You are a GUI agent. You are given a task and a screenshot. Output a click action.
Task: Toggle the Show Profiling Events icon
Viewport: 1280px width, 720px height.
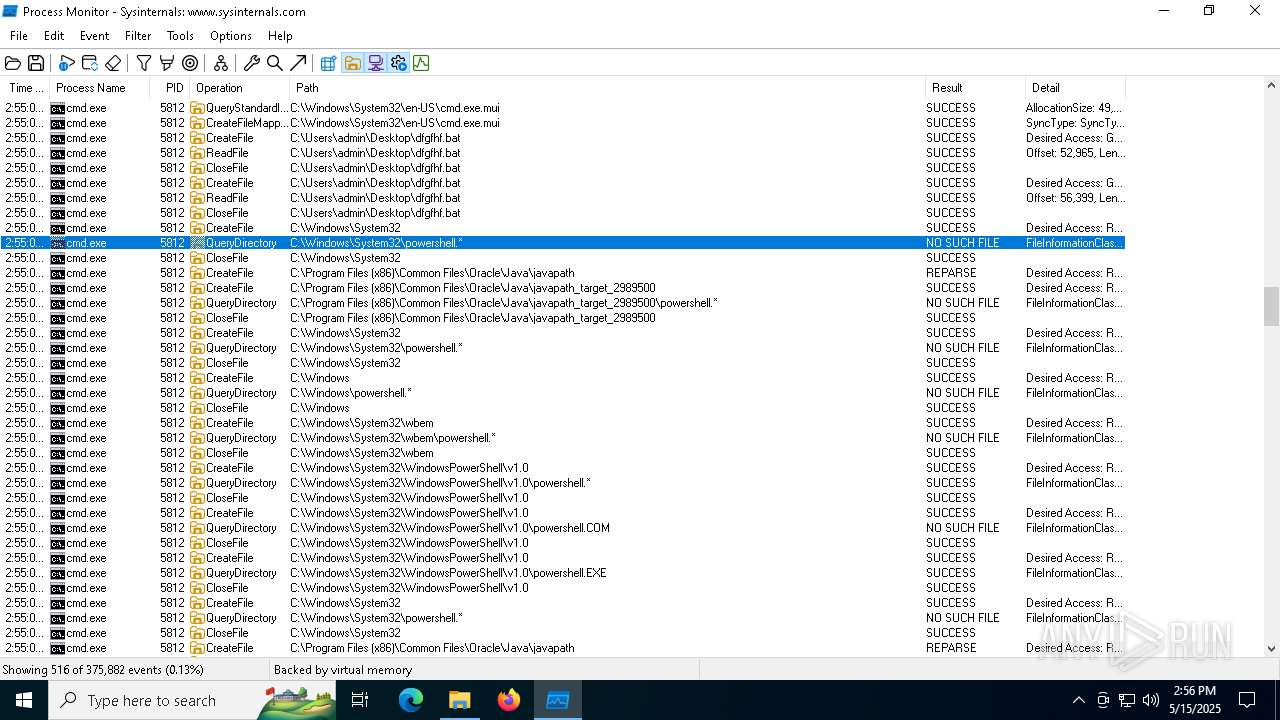(421, 63)
